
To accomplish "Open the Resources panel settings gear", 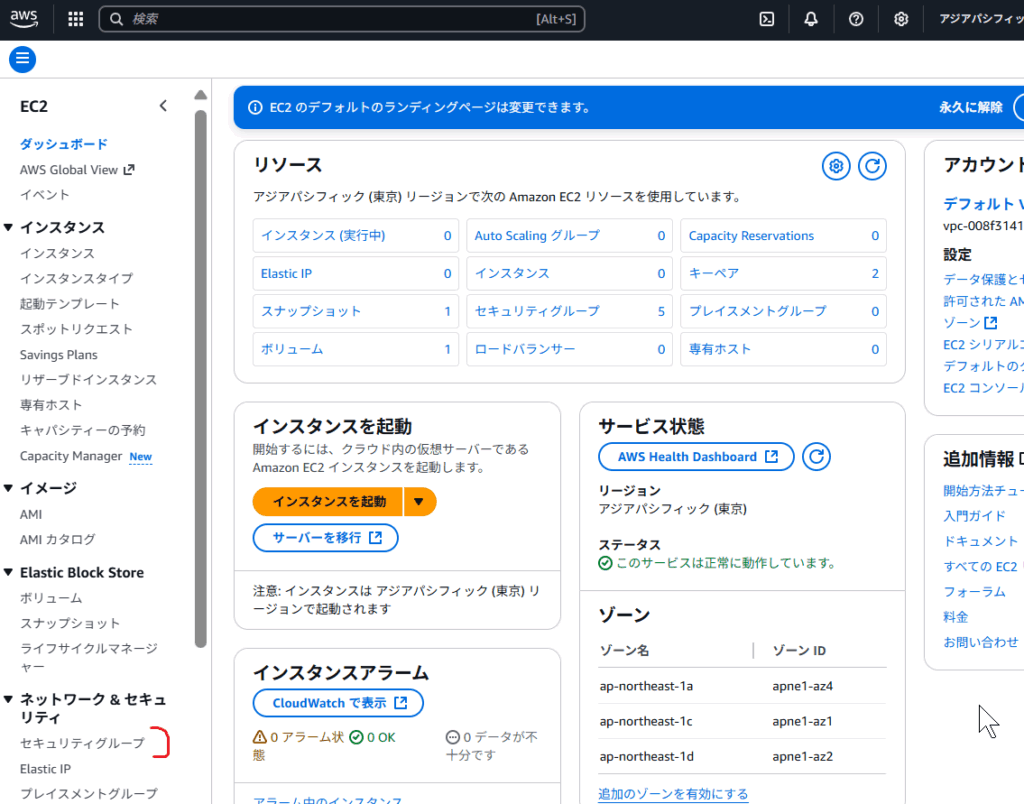I will (x=836, y=166).
